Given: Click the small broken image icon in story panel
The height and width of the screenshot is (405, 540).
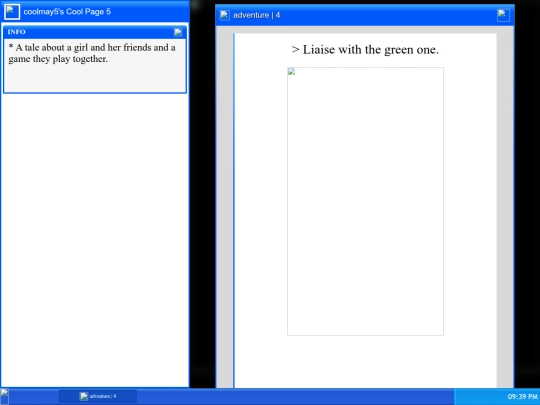Looking at the screenshot, I should coord(292,72).
